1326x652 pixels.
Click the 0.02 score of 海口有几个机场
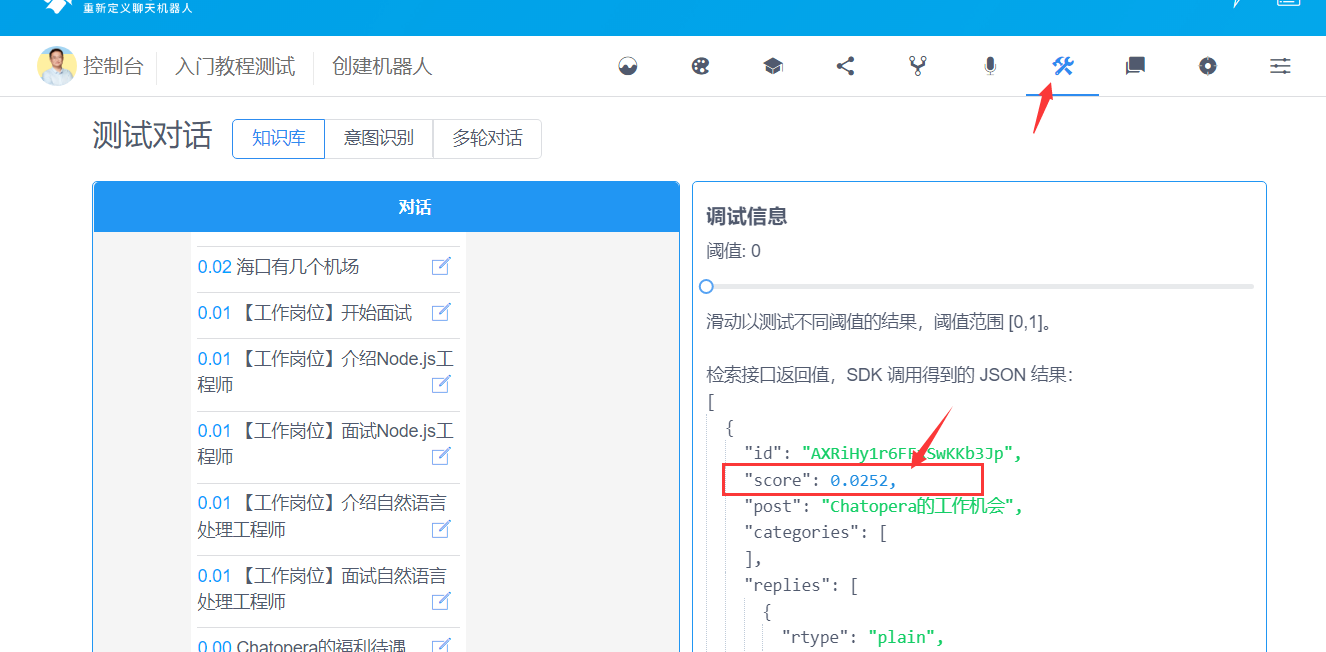pos(214,267)
